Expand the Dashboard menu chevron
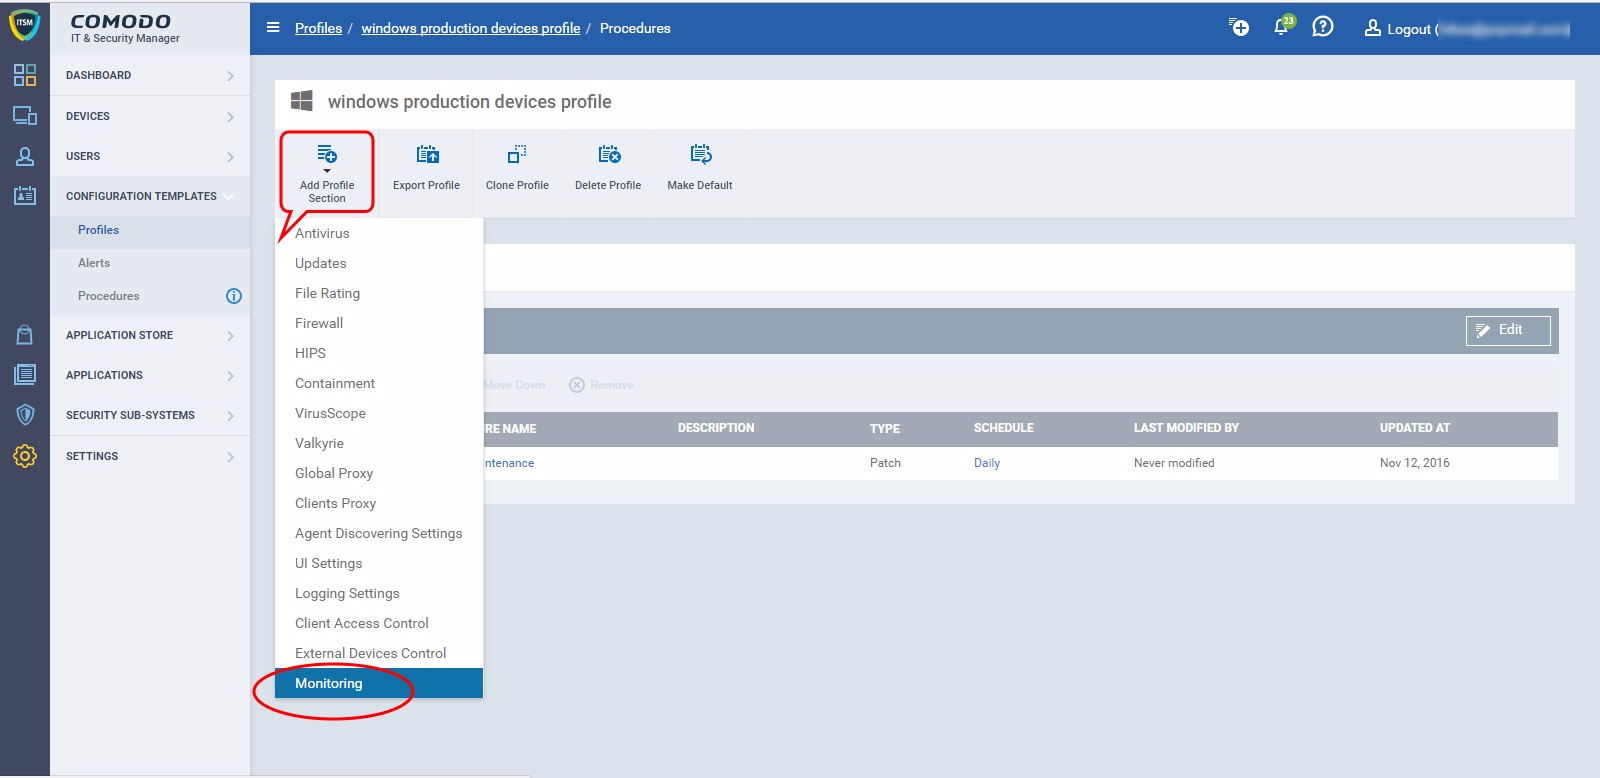The width and height of the screenshot is (1600, 778). click(231, 76)
